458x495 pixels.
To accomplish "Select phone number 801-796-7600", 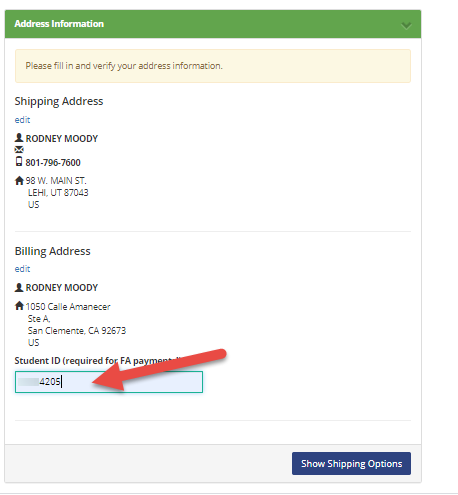I will click(x=53, y=163).
